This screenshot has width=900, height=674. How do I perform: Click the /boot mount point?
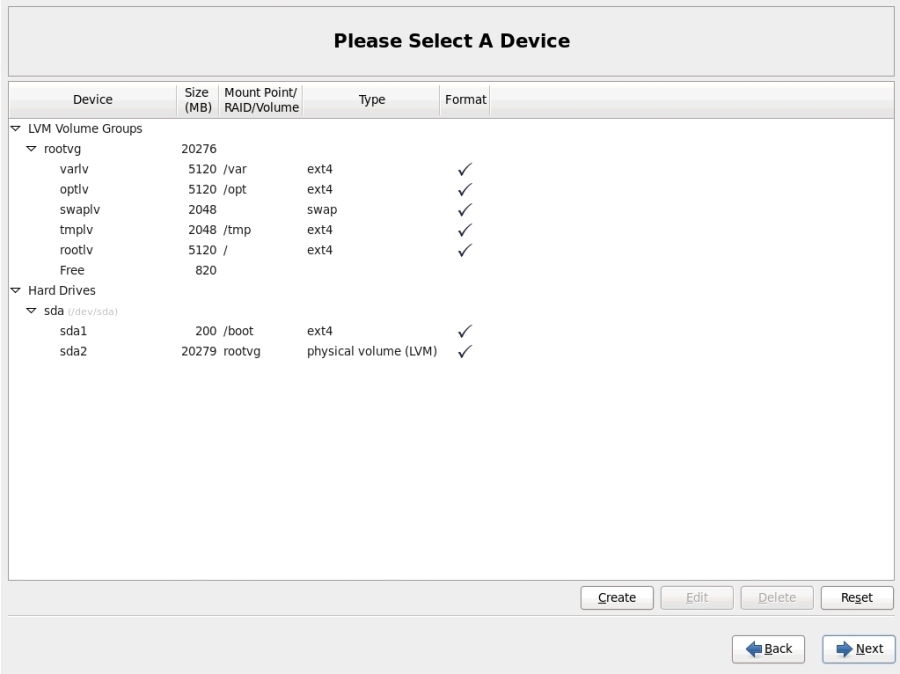(238, 331)
